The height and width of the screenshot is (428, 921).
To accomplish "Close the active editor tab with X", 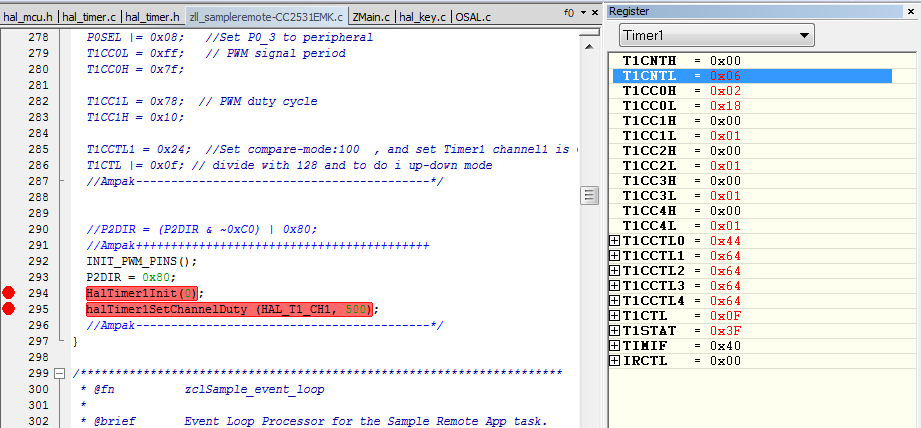I will pyautogui.click(x=595, y=12).
